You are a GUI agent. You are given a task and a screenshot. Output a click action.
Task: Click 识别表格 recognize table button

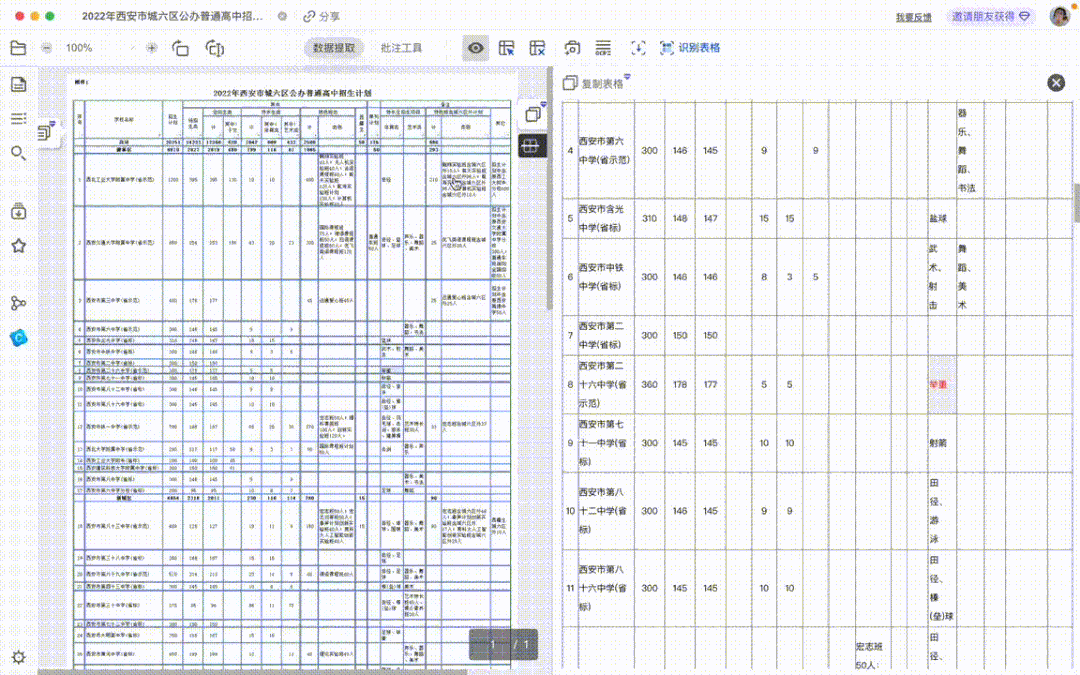[x=690, y=48]
